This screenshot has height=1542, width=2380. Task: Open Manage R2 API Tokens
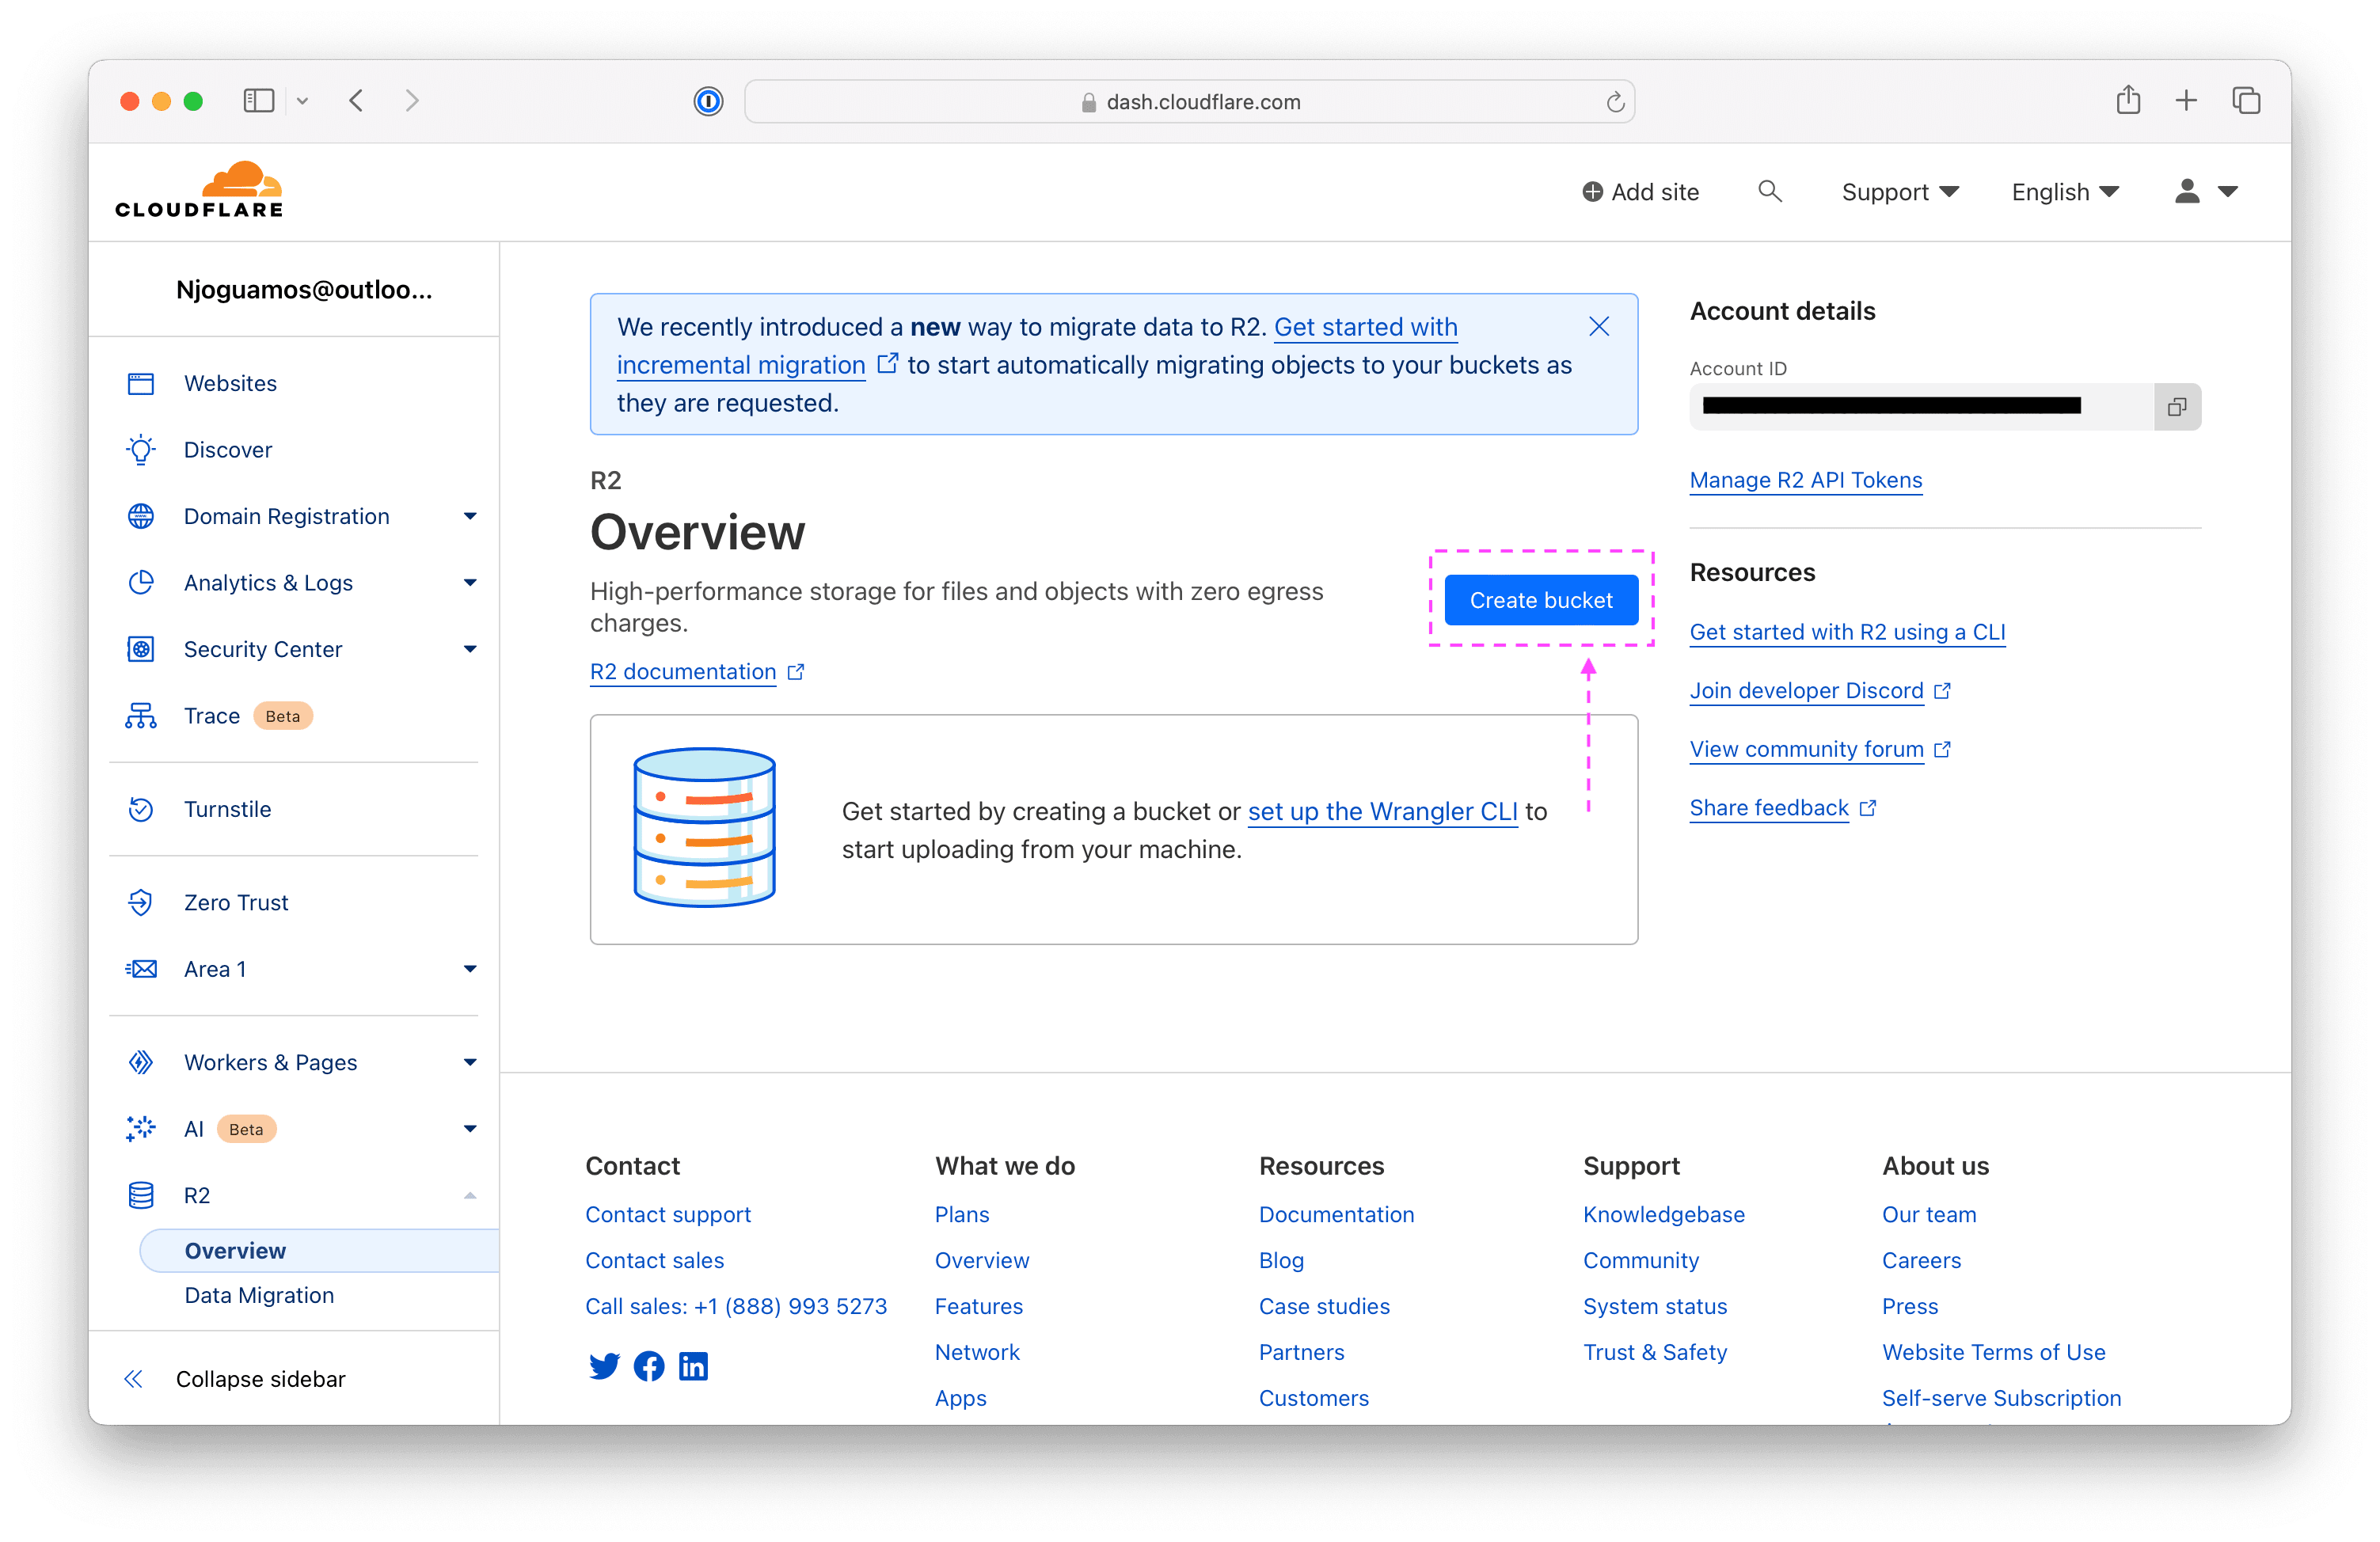click(1805, 480)
